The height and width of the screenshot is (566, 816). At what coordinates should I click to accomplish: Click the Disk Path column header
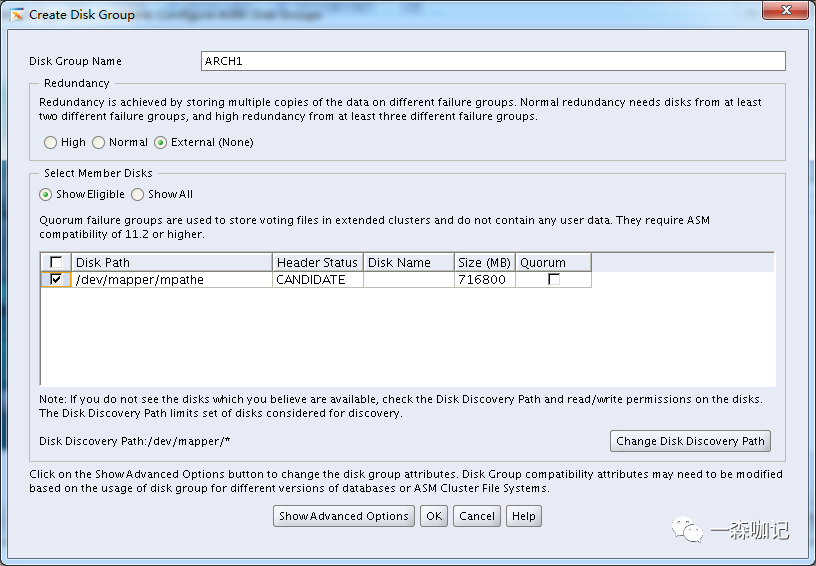[x=172, y=262]
